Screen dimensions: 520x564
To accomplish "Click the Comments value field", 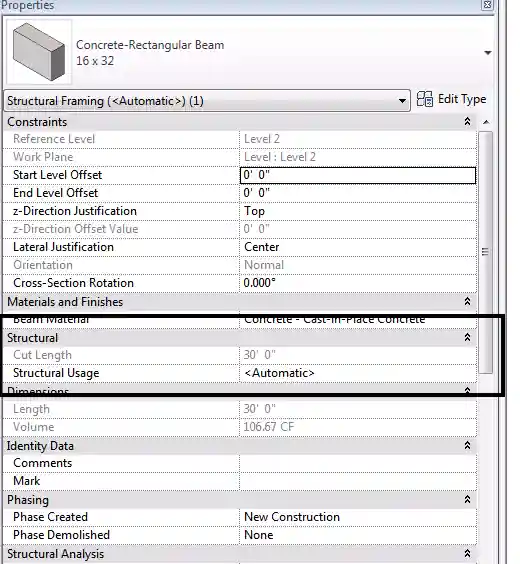I will [x=358, y=463].
